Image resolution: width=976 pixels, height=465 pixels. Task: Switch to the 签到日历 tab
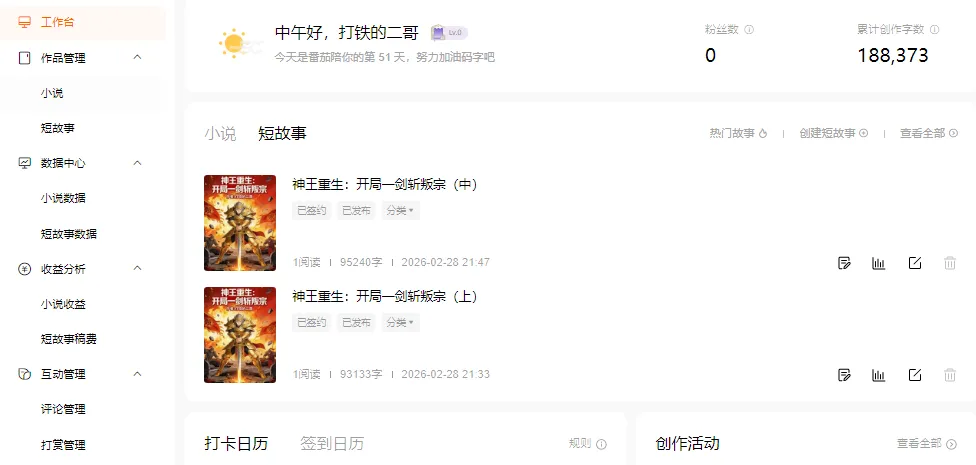332,444
